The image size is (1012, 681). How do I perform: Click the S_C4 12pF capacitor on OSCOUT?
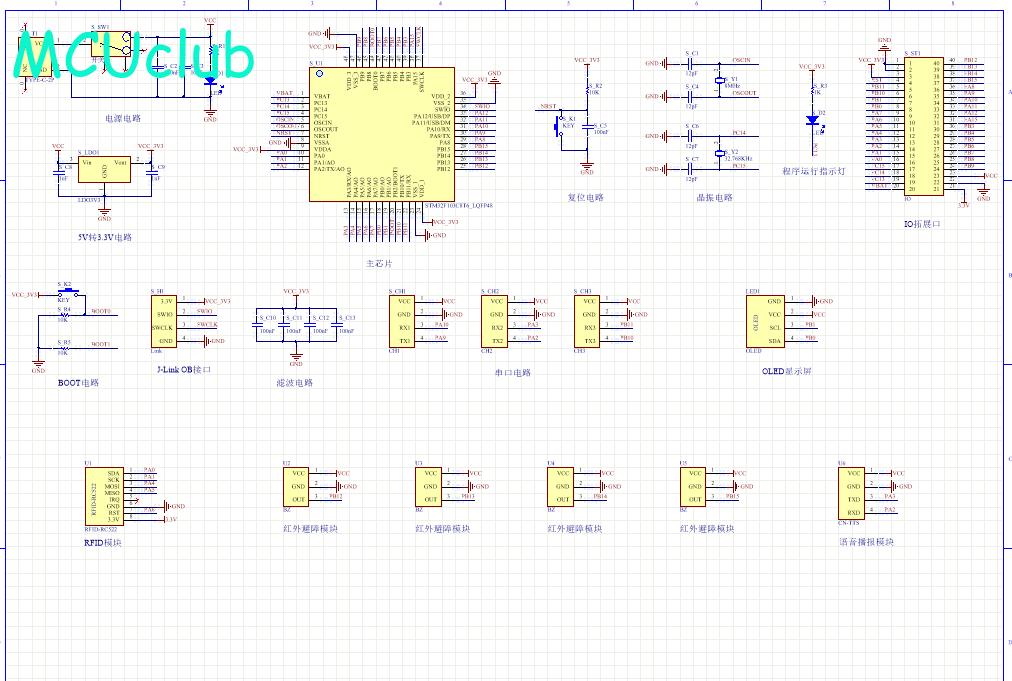(x=690, y=96)
